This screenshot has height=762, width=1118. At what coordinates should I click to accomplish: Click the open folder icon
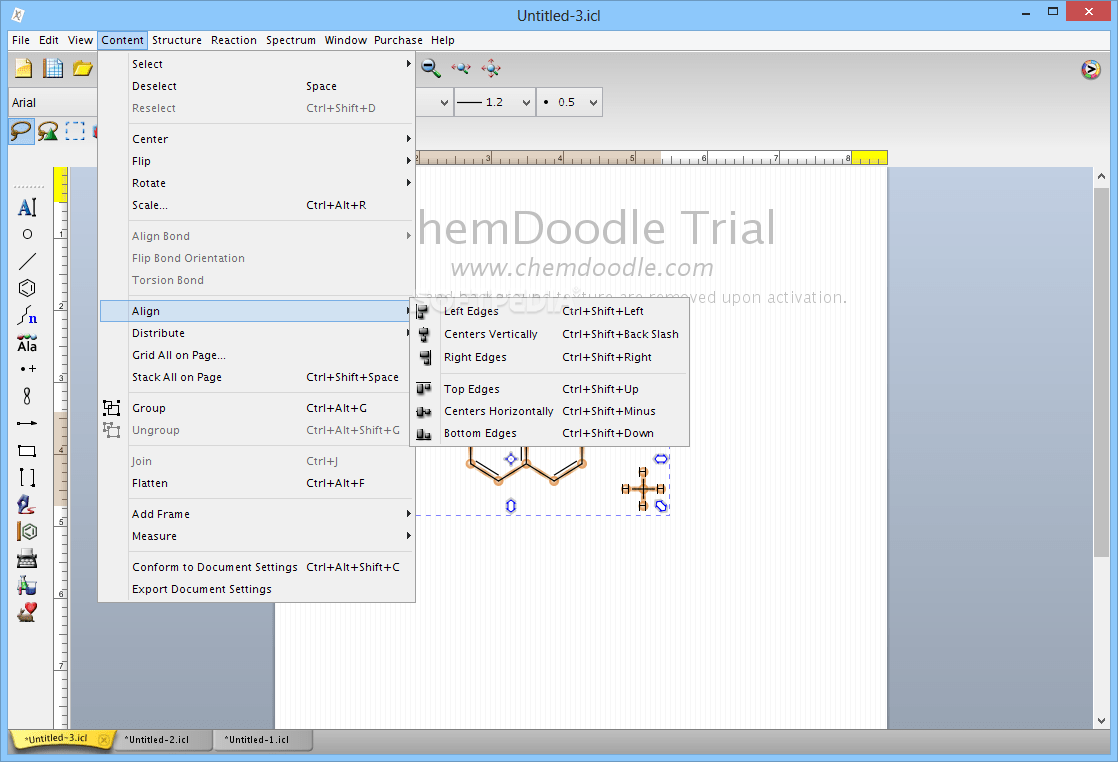tap(83, 68)
